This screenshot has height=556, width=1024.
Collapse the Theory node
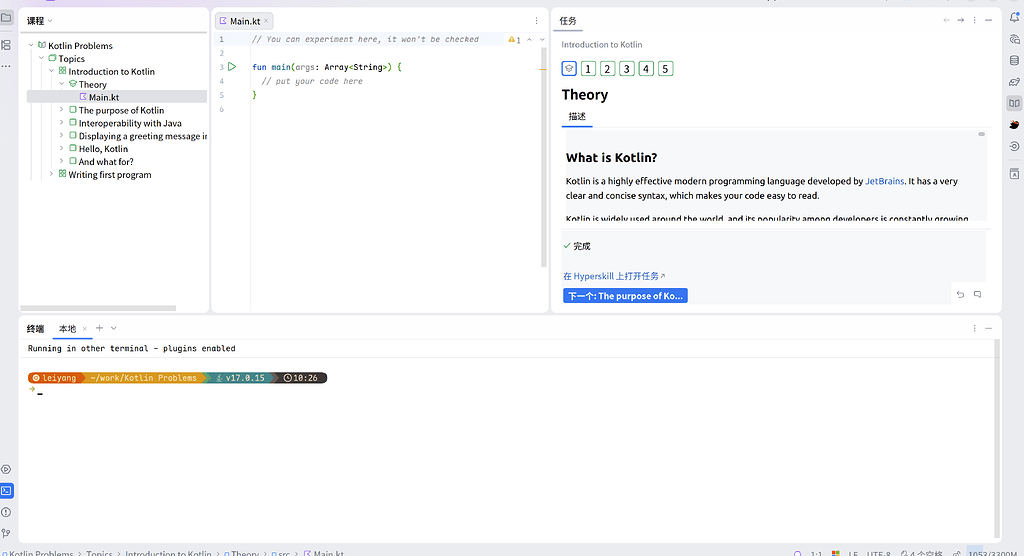(x=62, y=84)
